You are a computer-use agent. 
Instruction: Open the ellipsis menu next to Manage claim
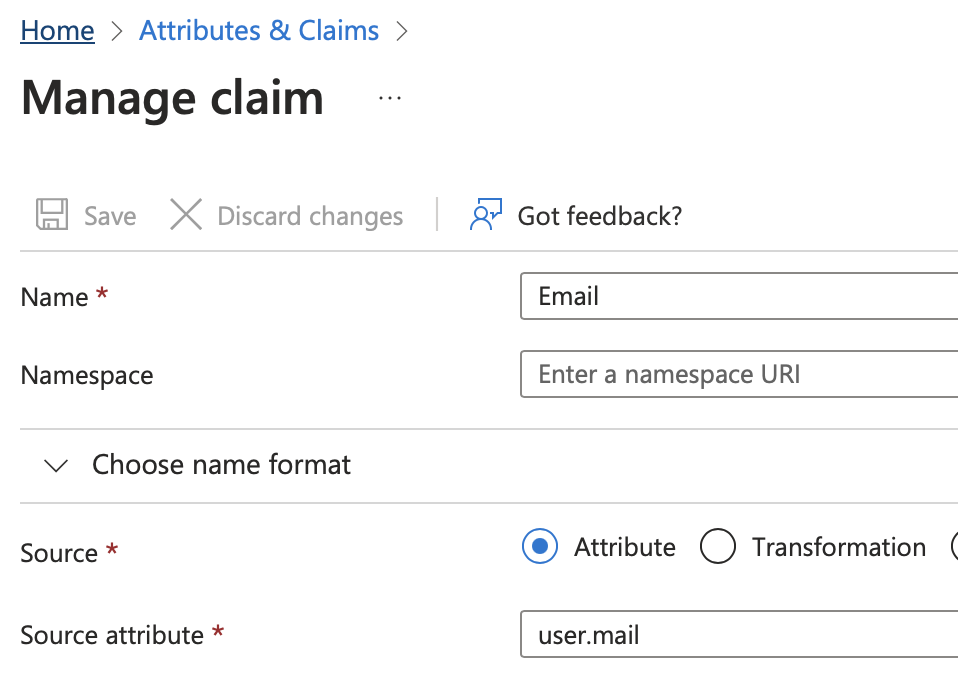(x=389, y=97)
